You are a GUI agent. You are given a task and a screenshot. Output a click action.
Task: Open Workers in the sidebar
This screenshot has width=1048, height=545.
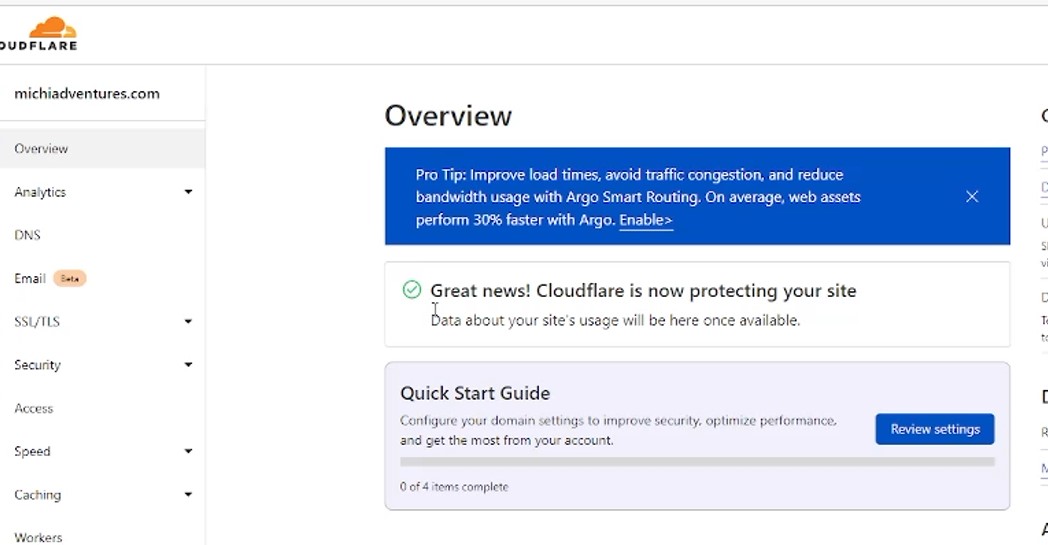(x=38, y=537)
